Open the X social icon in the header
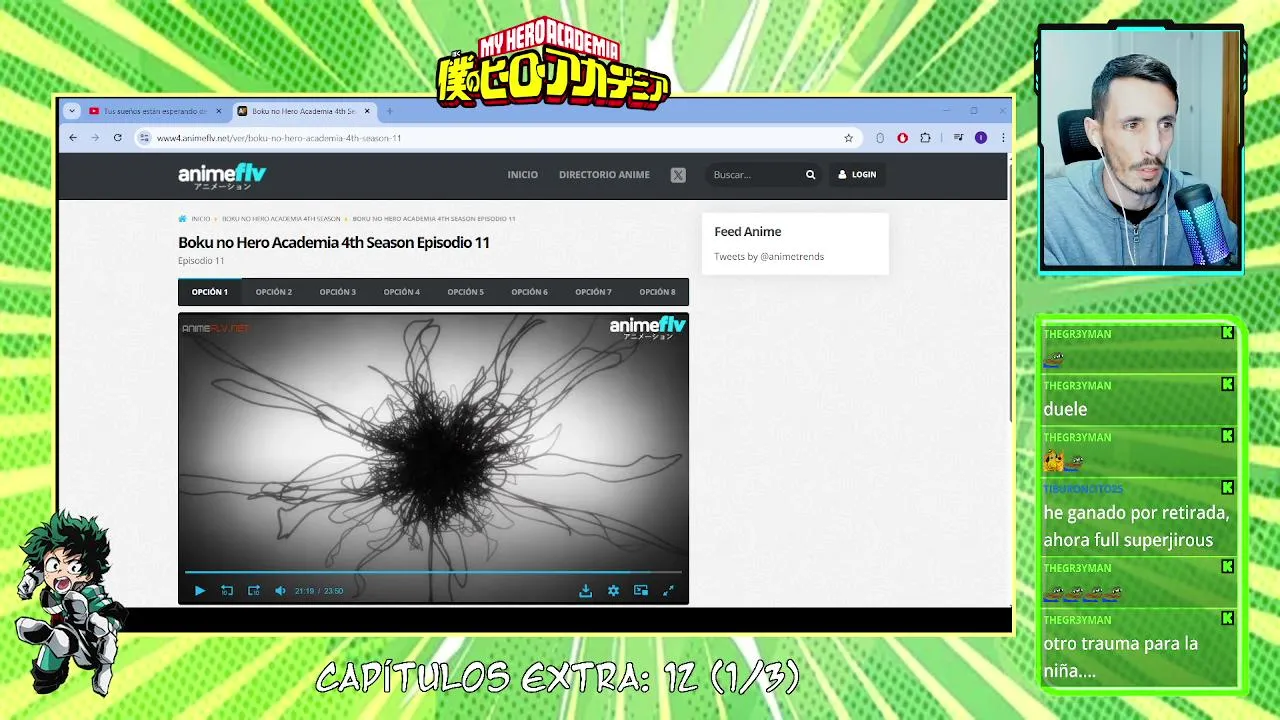This screenshot has width=1280, height=720. click(678, 175)
